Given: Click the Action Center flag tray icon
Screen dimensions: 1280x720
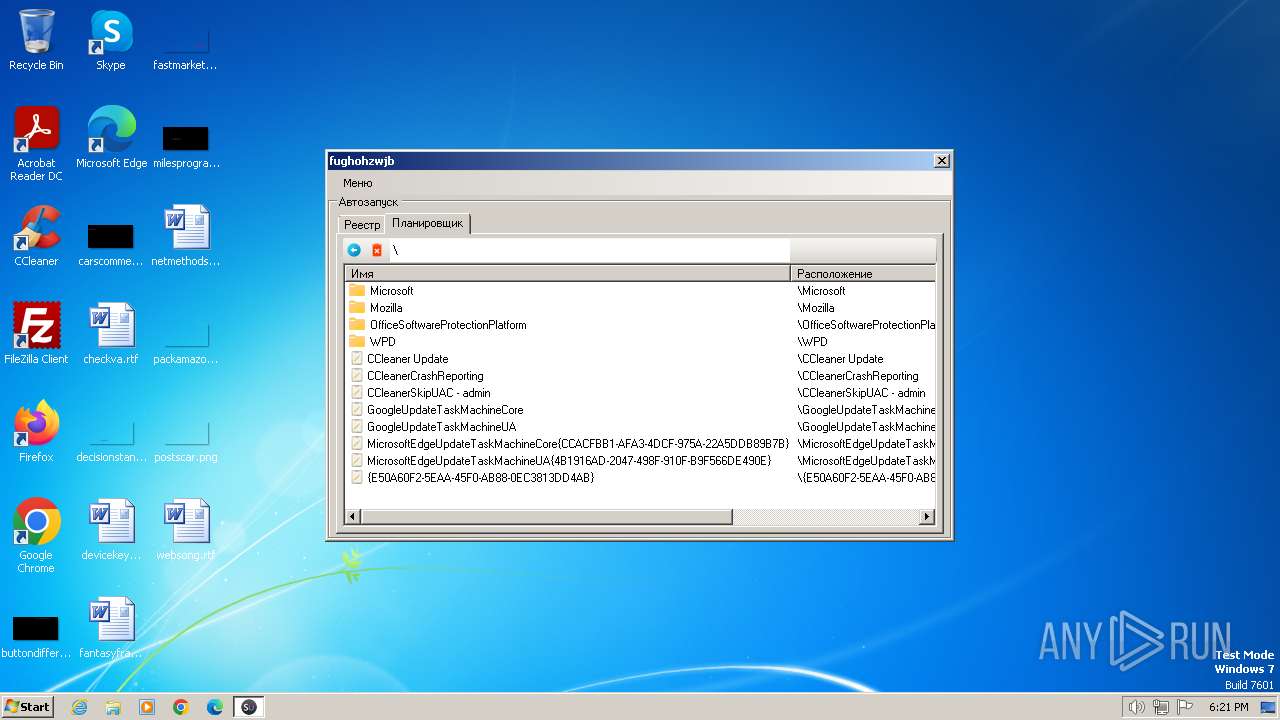Looking at the screenshot, I should coord(1185,707).
